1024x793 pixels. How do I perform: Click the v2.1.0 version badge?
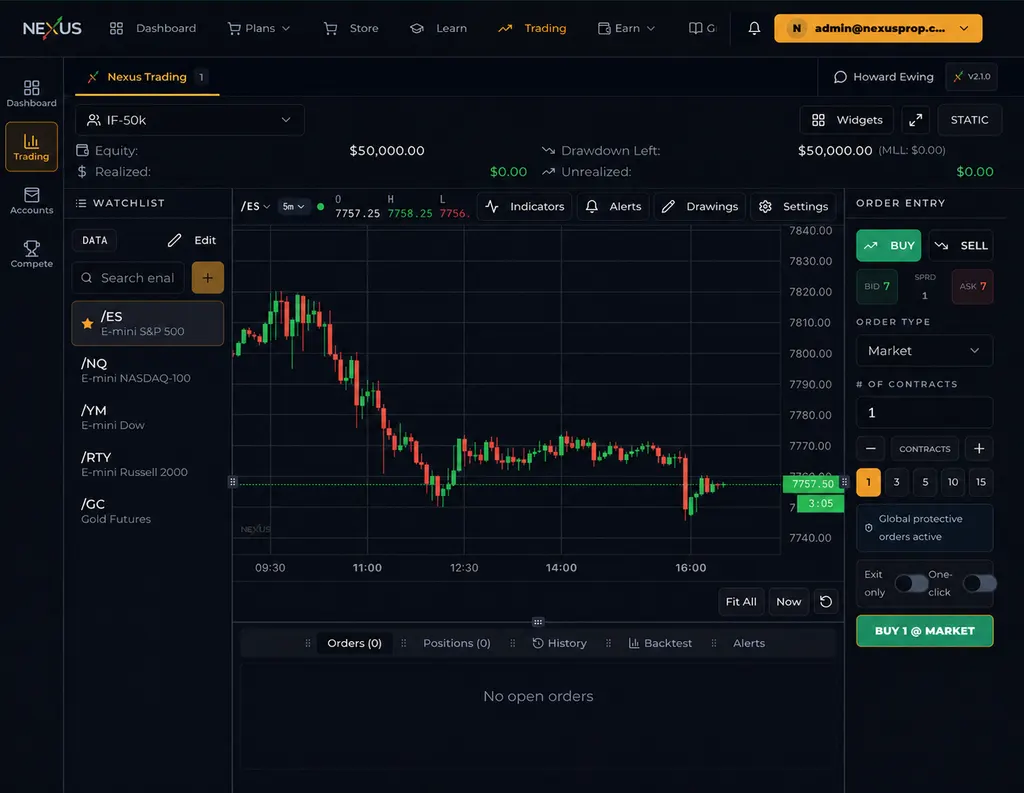pyautogui.click(x=972, y=76)
